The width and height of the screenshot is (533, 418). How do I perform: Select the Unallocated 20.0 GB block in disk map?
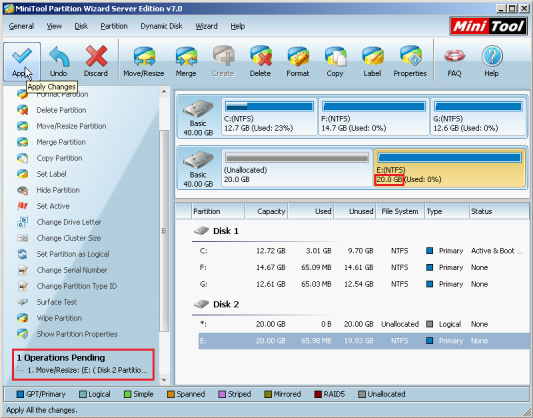coord(297,168)
